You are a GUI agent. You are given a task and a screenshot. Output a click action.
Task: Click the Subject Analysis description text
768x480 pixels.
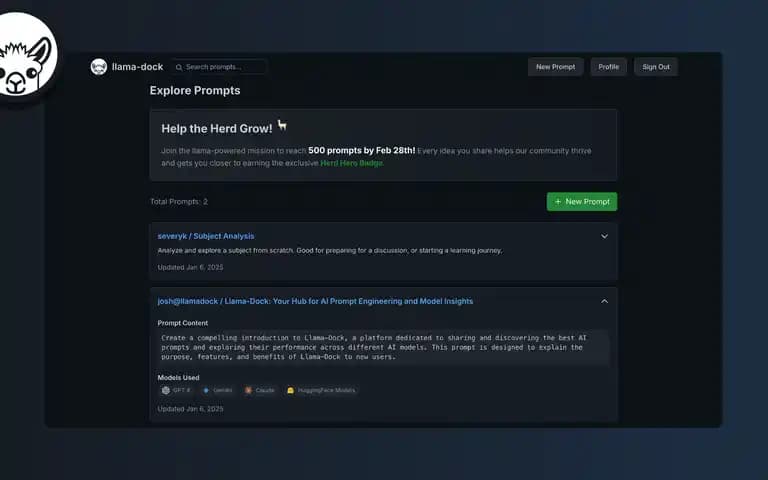330,250
